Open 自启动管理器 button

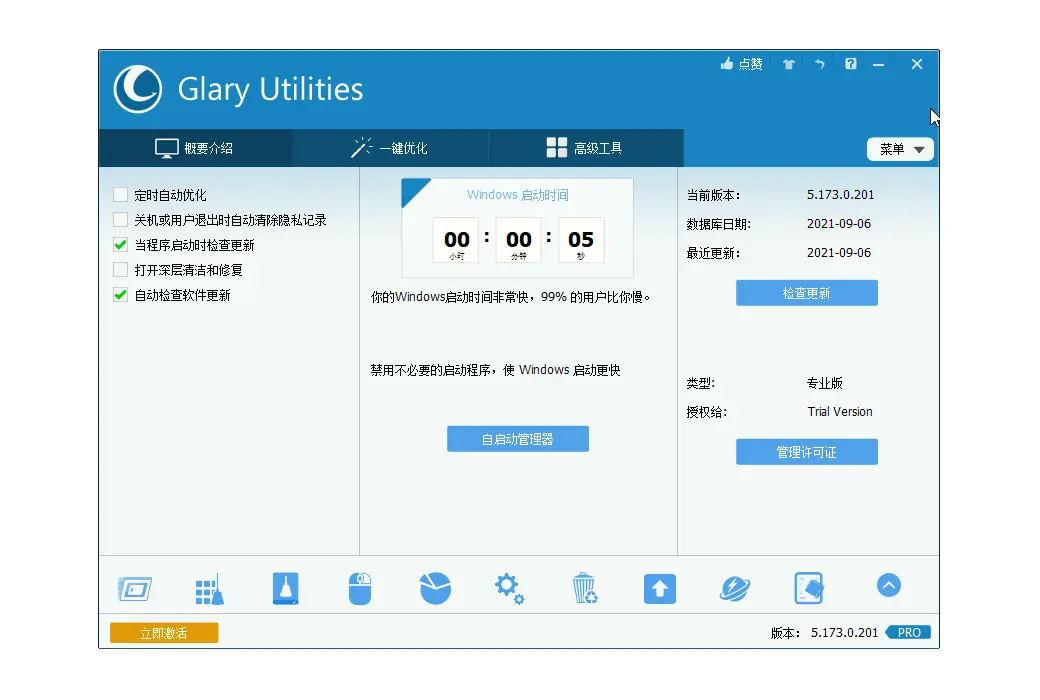[x=517, y=439]
